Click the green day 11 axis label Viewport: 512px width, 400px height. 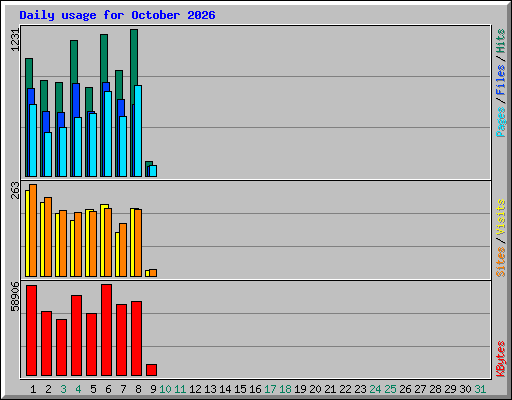(180, 389)
